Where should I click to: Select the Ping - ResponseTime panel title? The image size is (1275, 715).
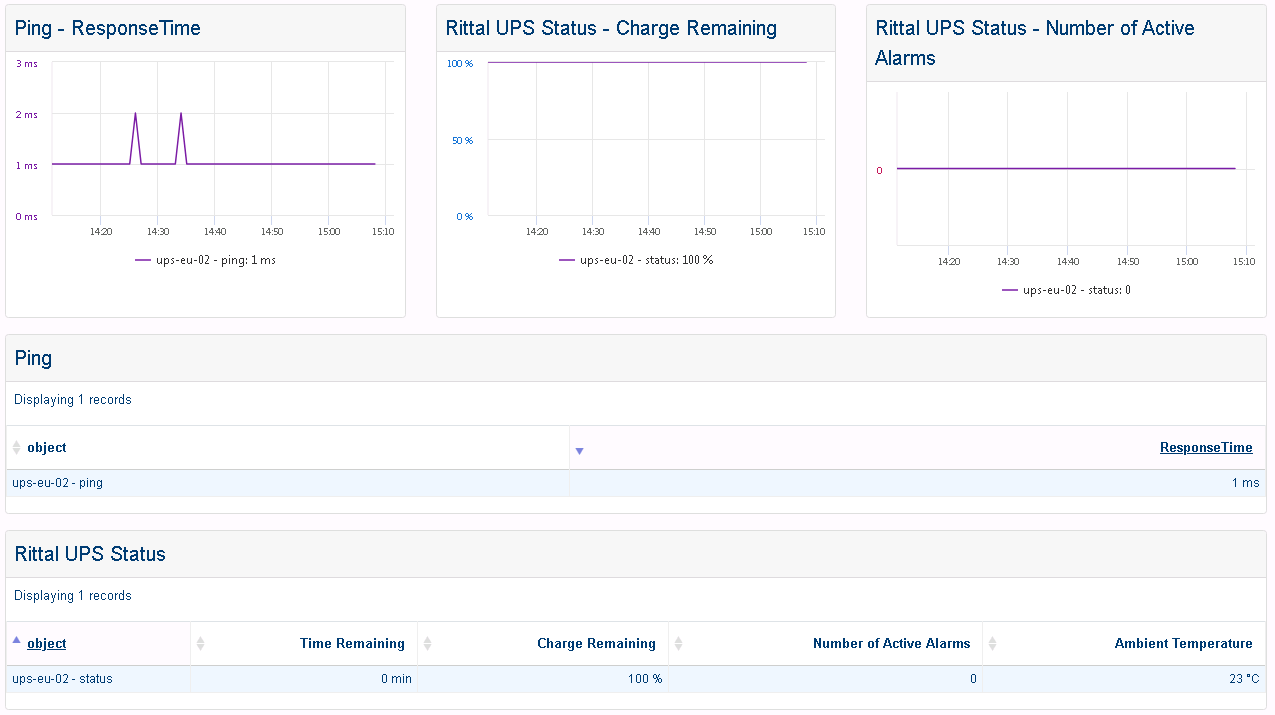tap(105, 28)
